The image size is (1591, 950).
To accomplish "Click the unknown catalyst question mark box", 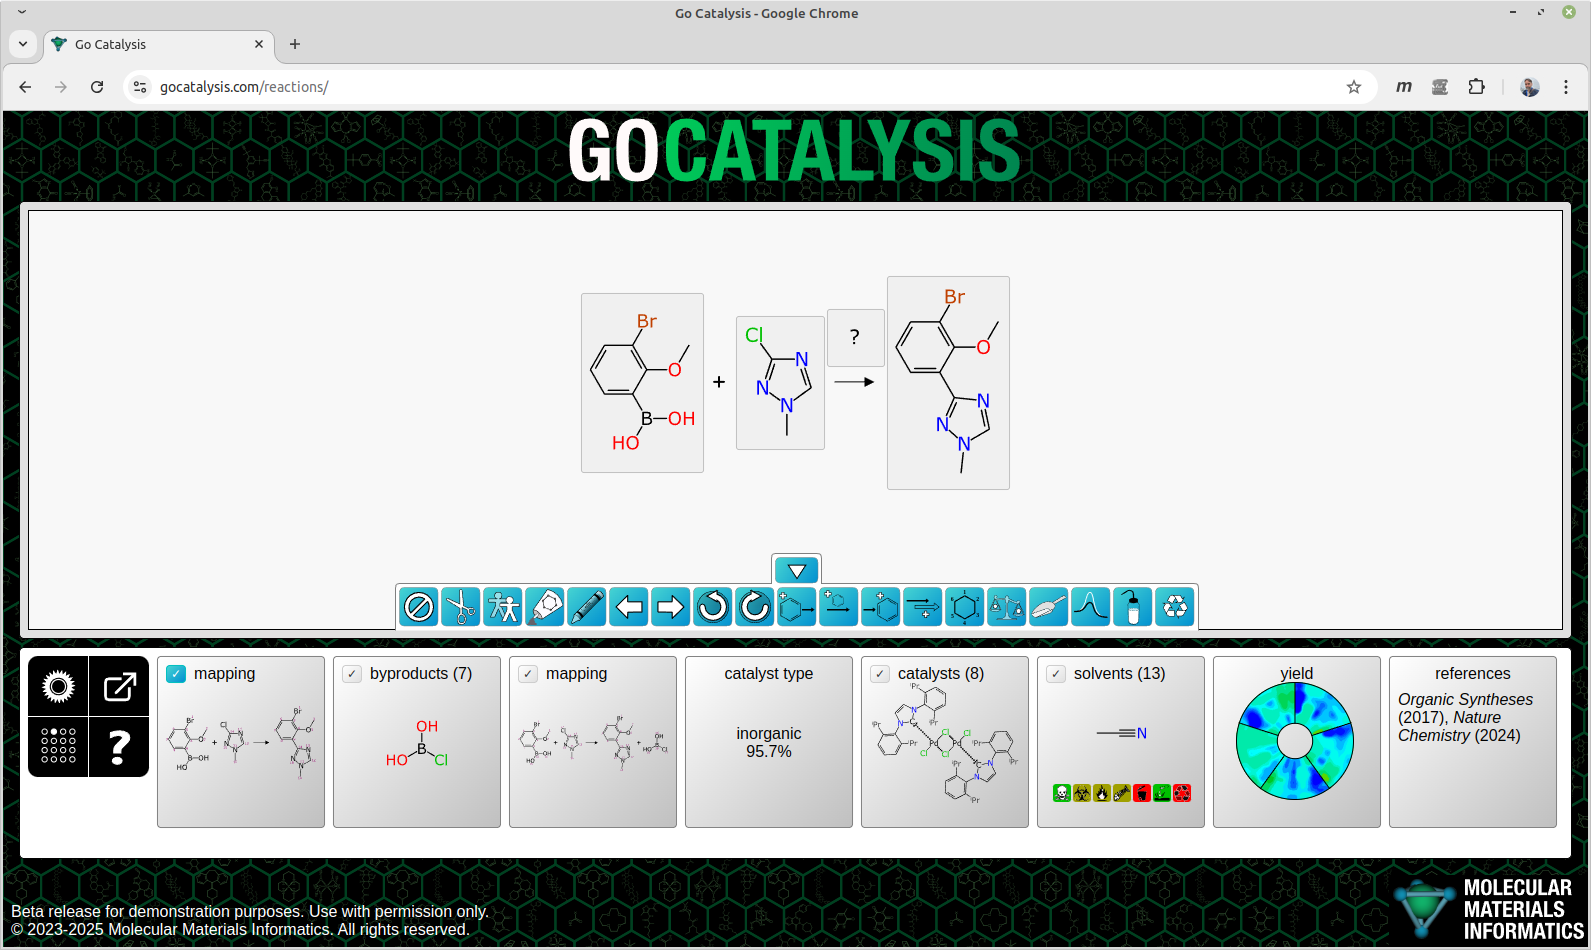I will pos(855,337).
